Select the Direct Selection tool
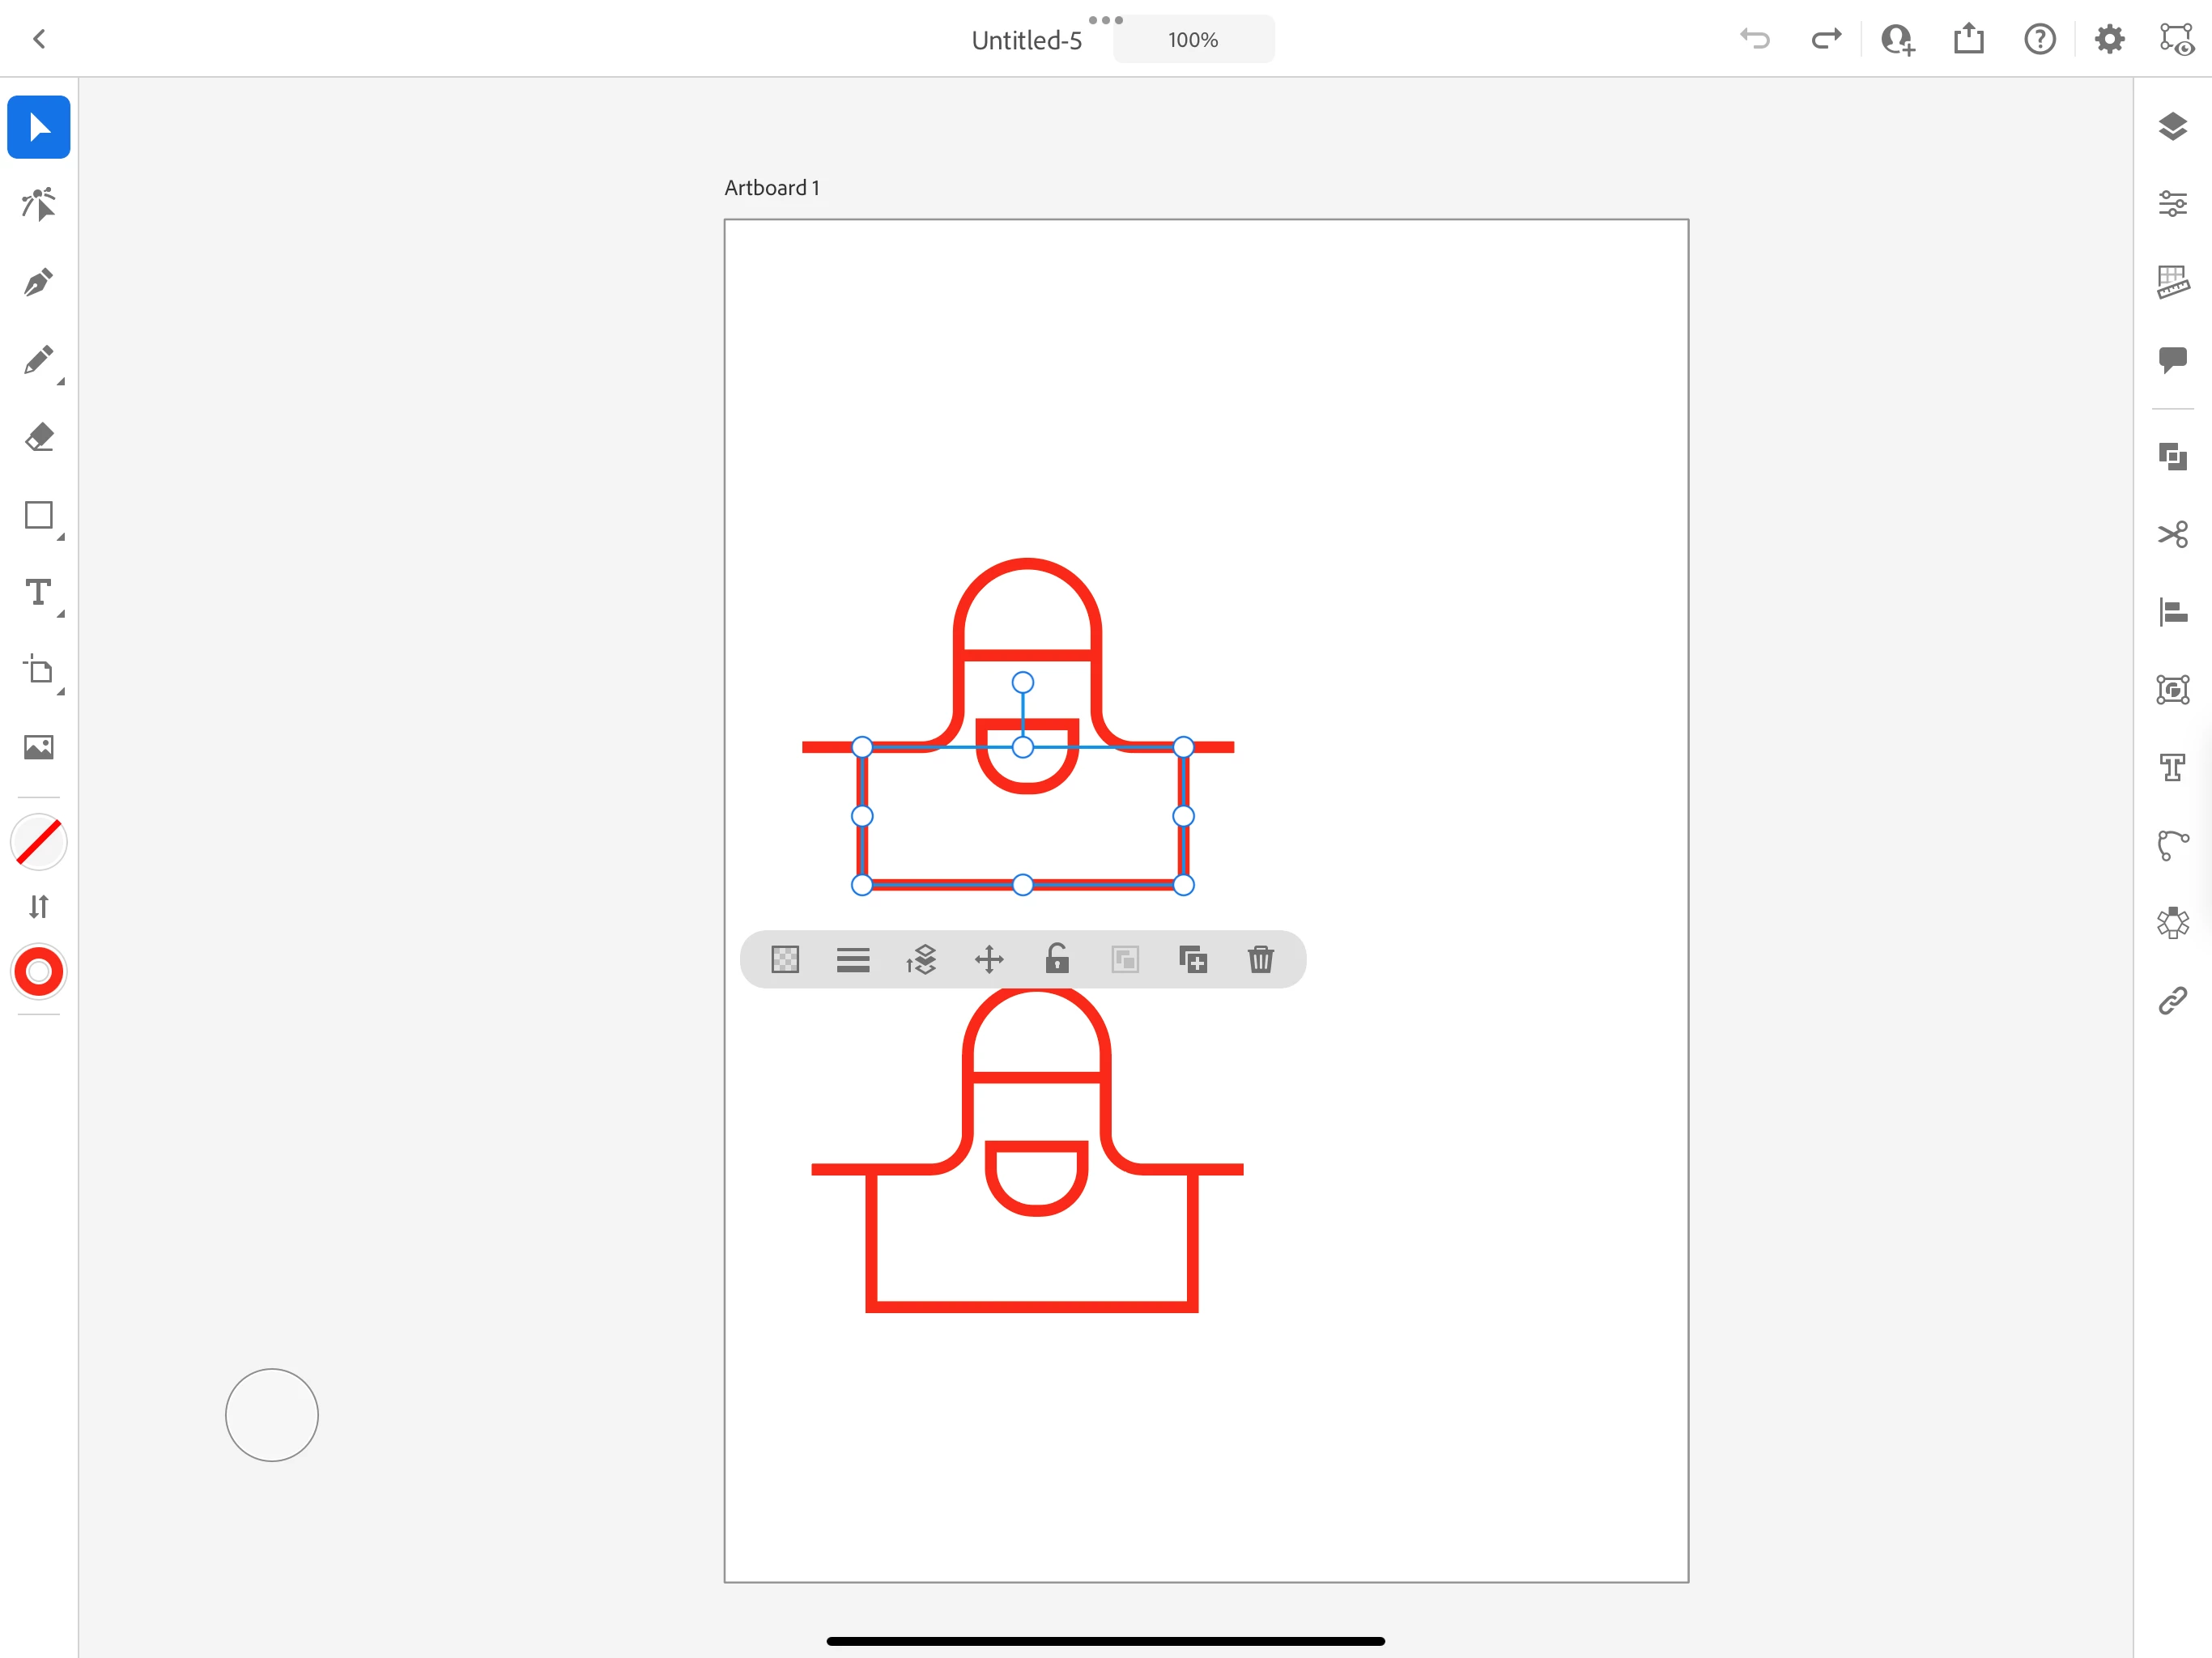This screenshot has width=2212, height=1658. click(x=38, y=205)
